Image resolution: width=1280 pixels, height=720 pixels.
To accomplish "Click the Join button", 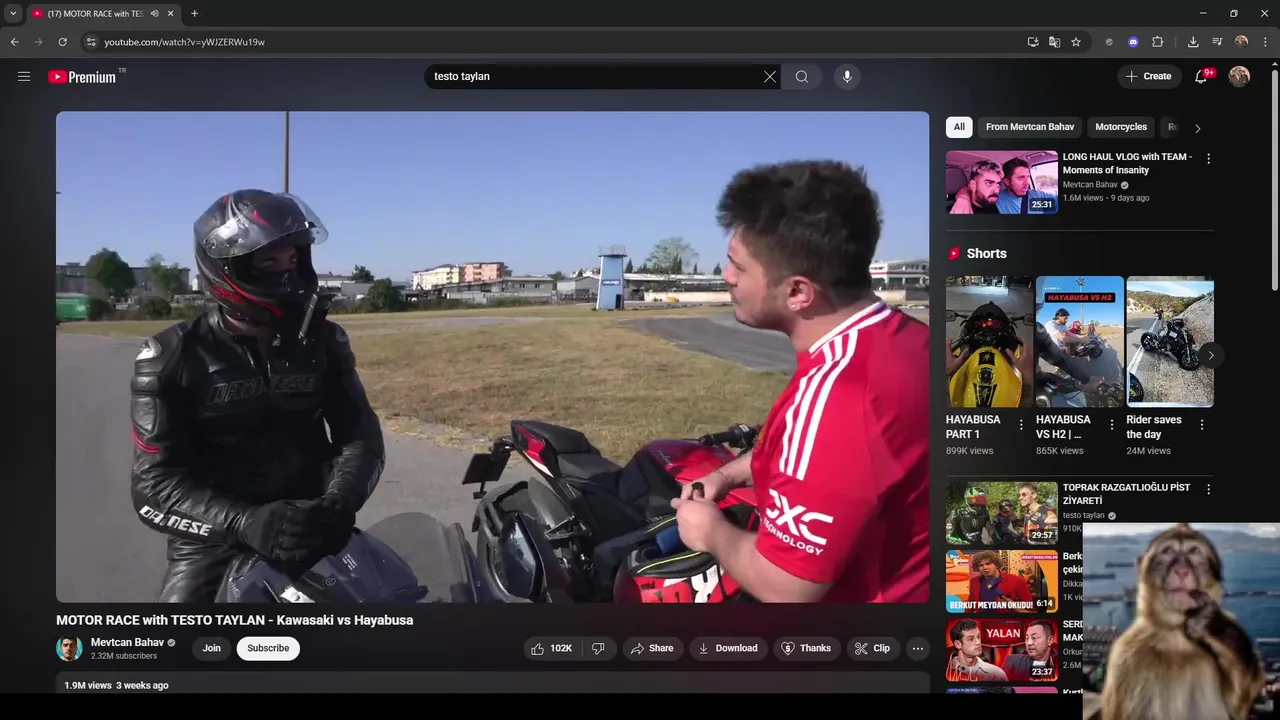I will click(x=212, y=648).
